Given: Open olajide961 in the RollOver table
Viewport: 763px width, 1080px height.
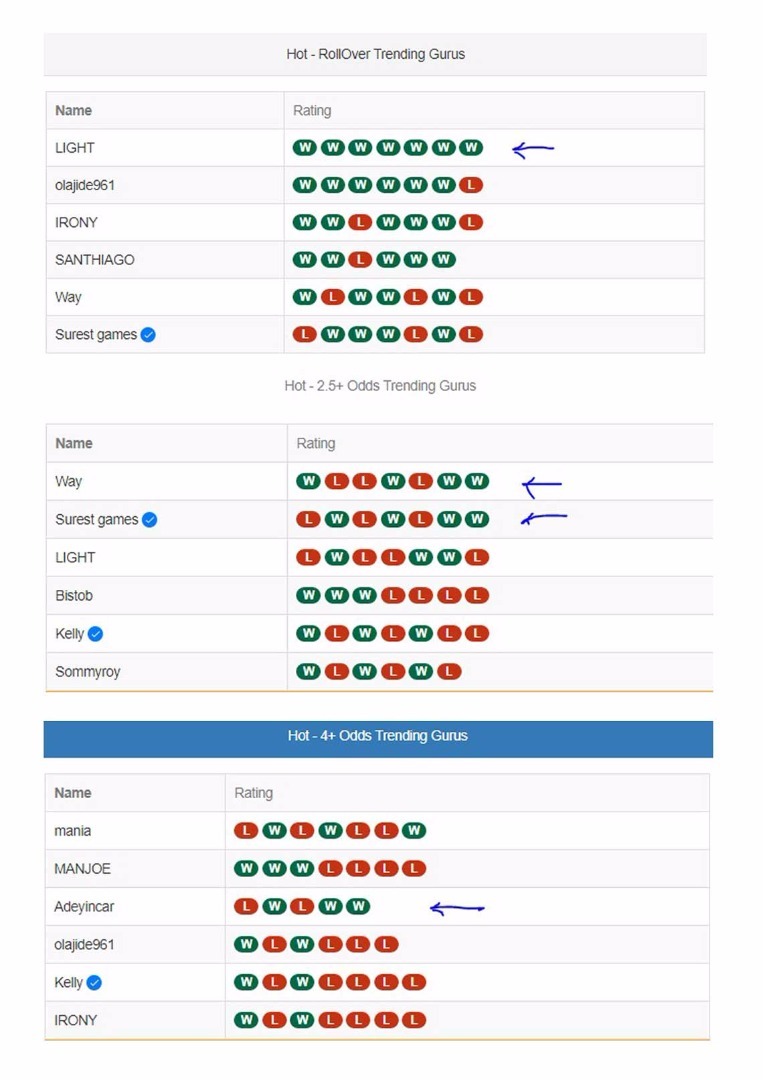Looking at the screenshot, I should coord(85,185).
